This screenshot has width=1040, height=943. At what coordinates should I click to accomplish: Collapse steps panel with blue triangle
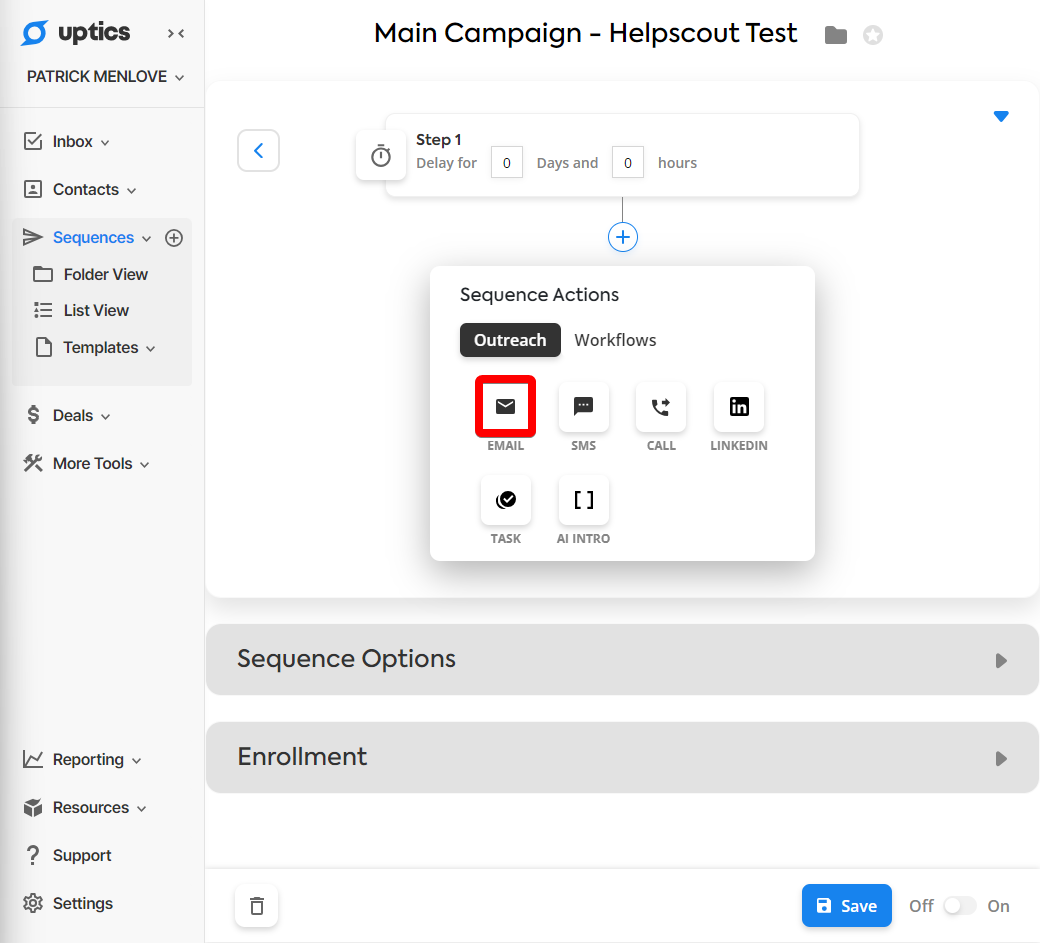click(x=1001, y=117)
